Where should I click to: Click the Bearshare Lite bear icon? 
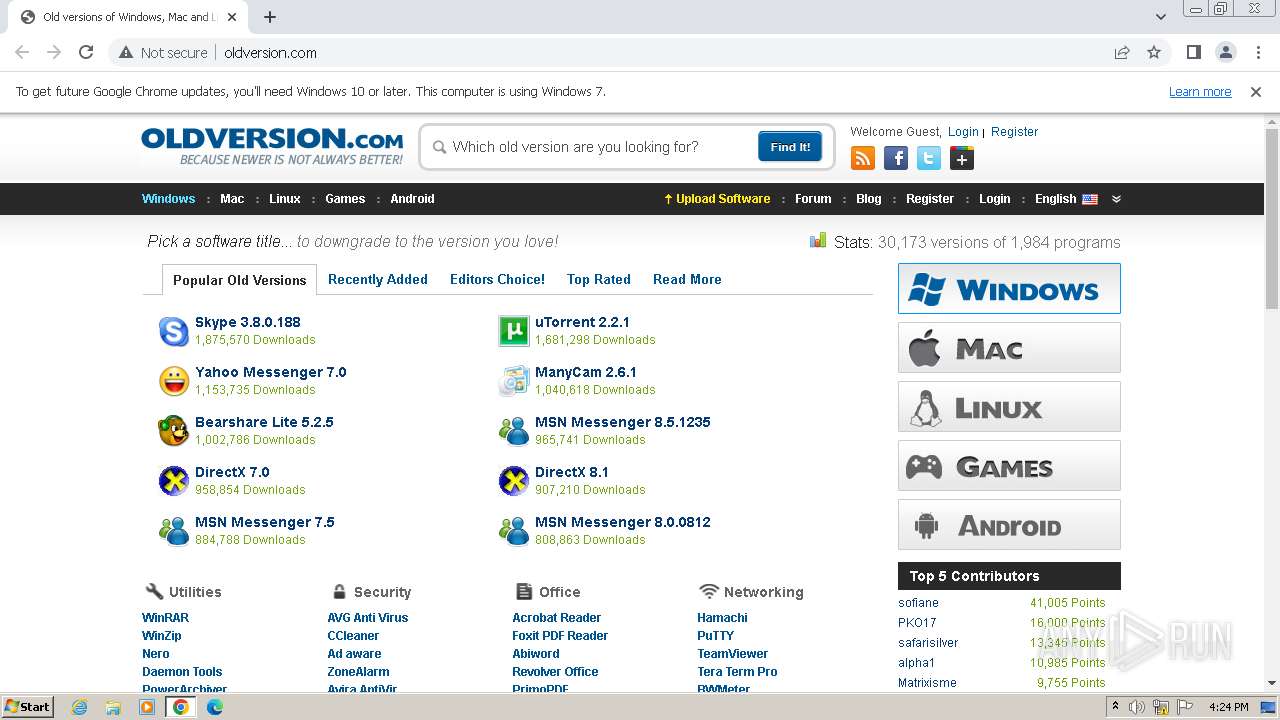(x=174, y=431)
